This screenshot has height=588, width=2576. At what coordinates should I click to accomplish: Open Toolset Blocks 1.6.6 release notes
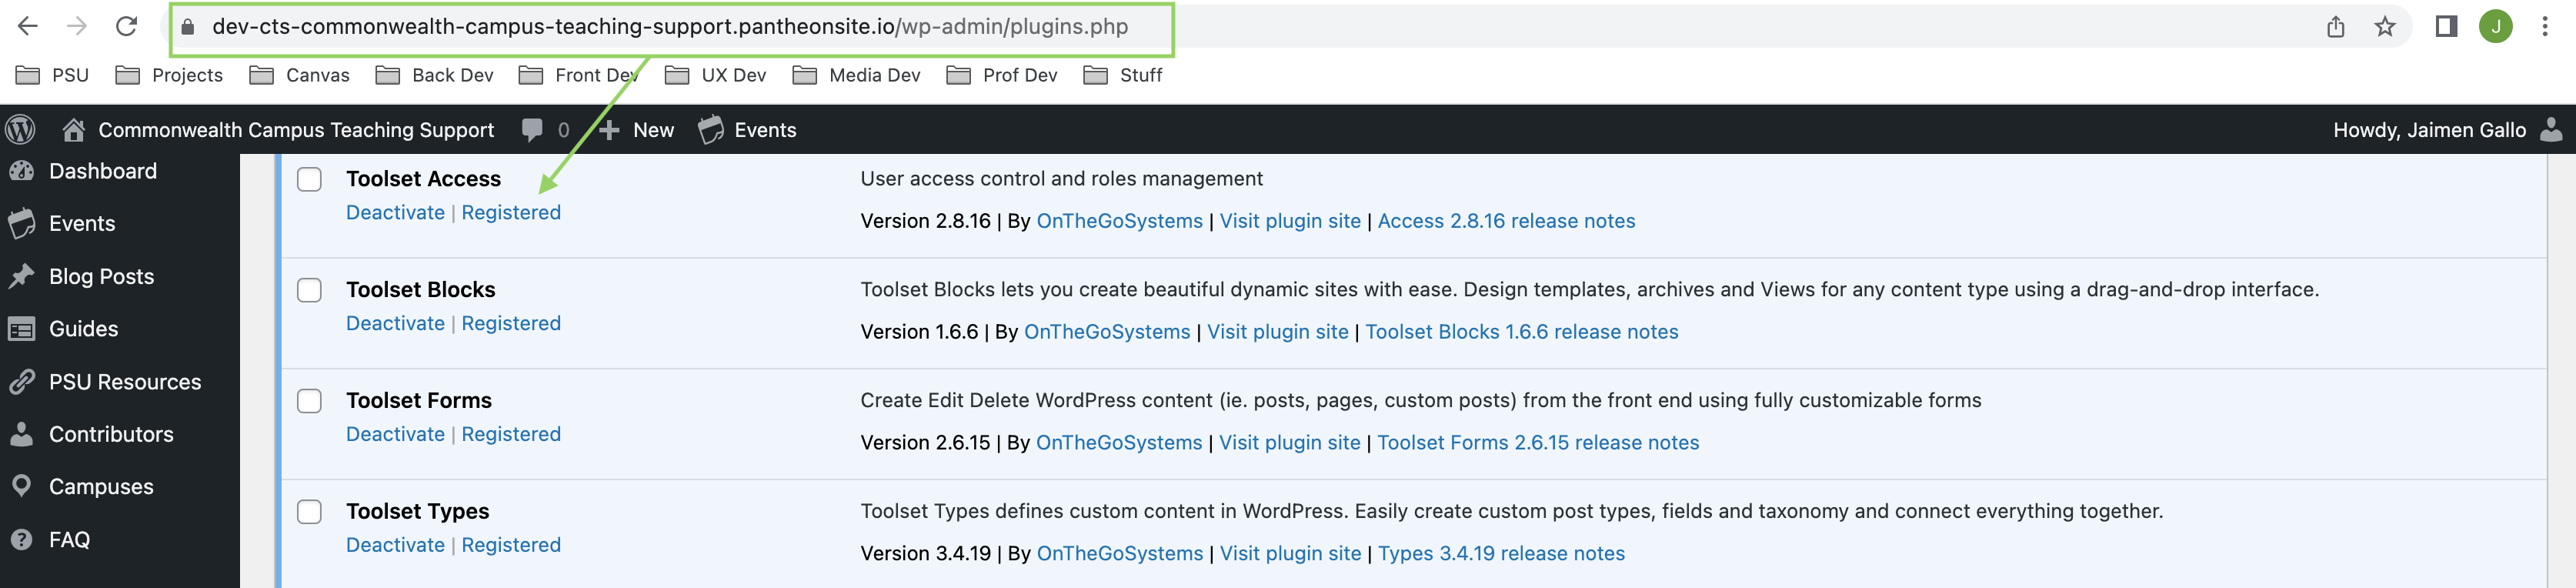(1521, 332)
